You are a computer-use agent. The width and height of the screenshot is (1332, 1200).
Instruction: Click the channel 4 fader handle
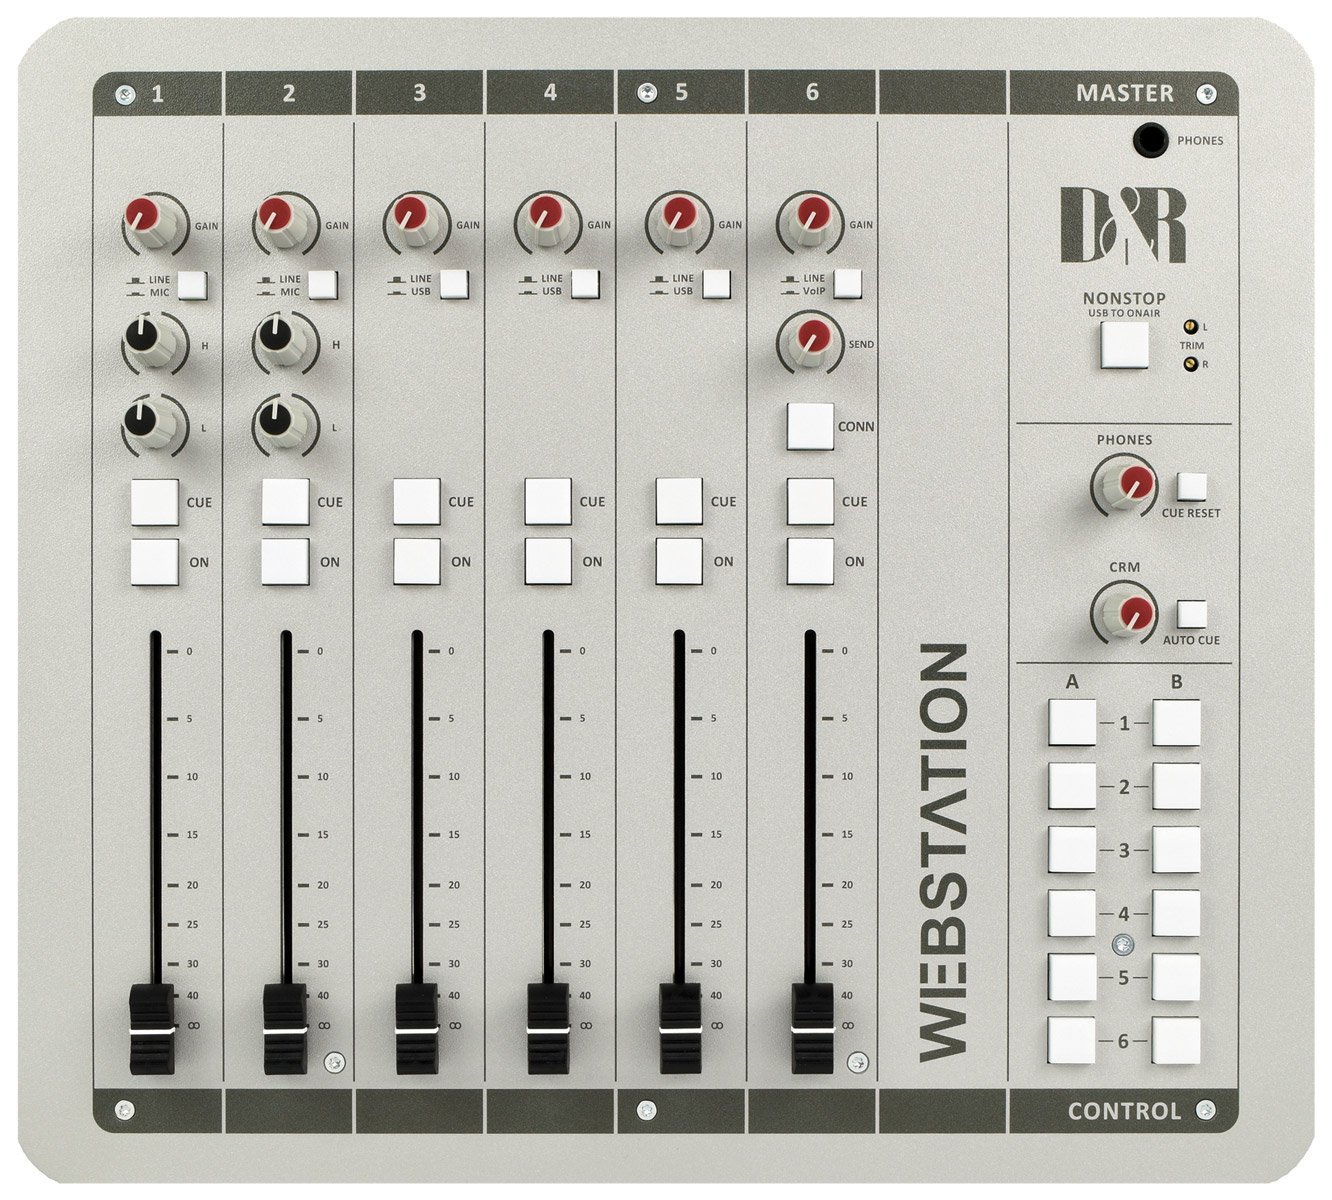pyautogui.click(x=548, y=1027)
